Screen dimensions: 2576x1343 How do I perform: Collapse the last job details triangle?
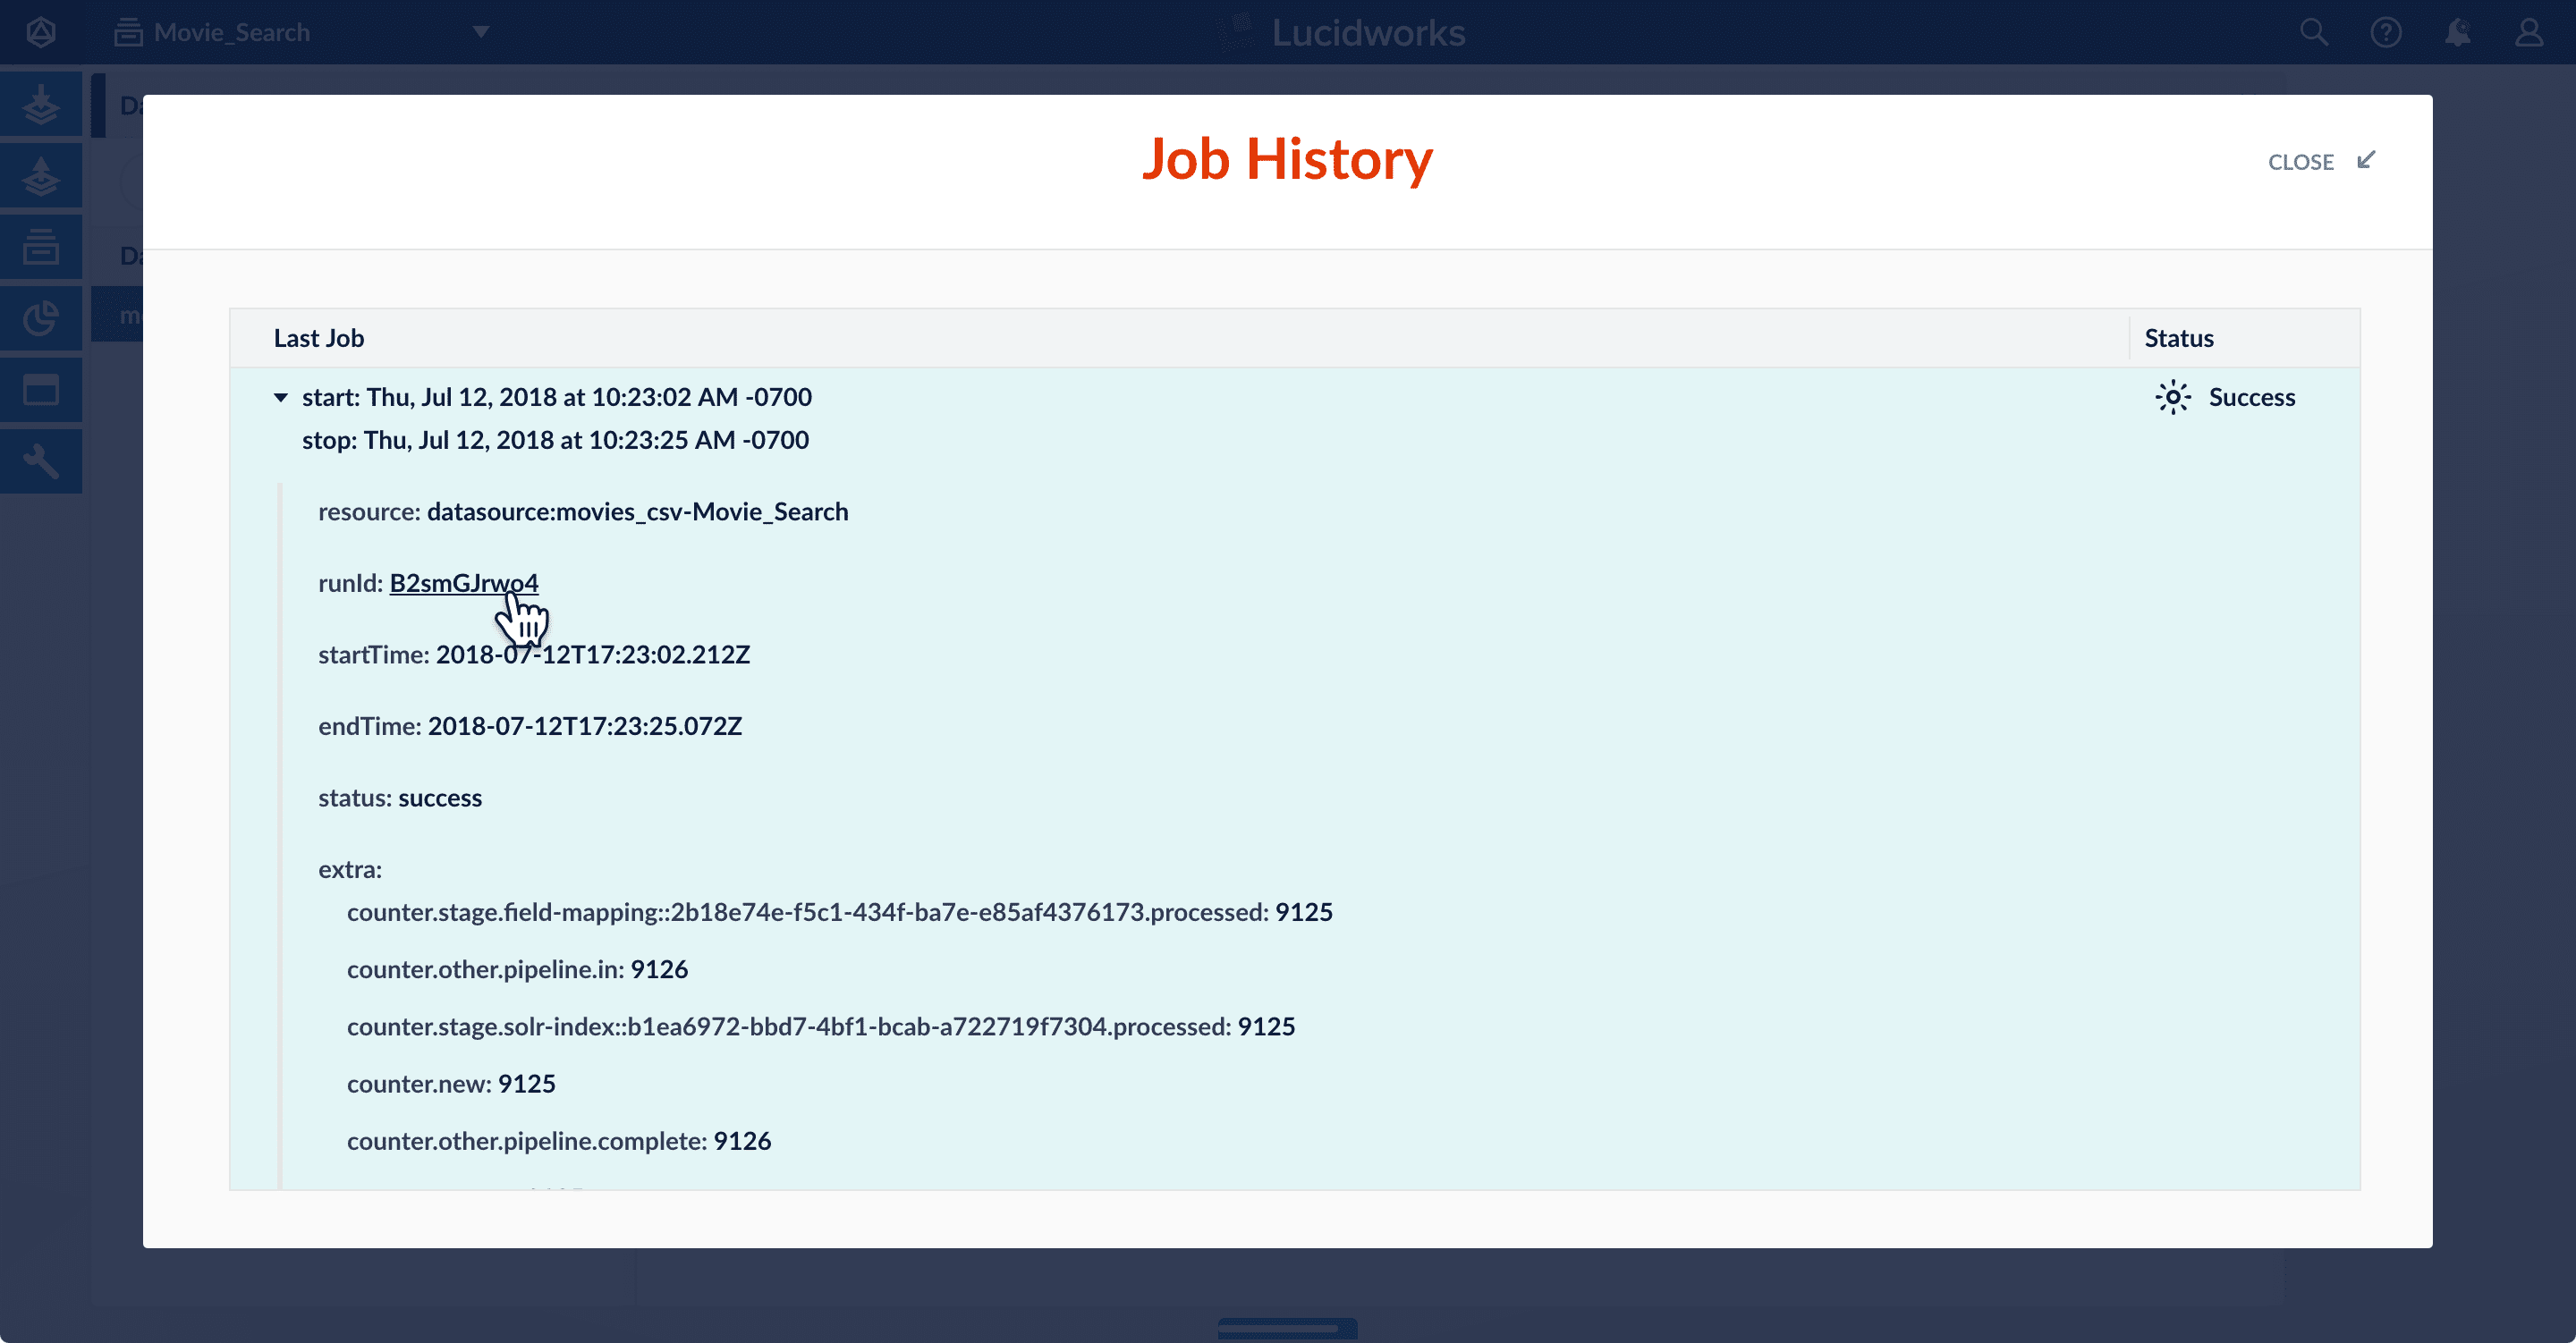point(281,398)
